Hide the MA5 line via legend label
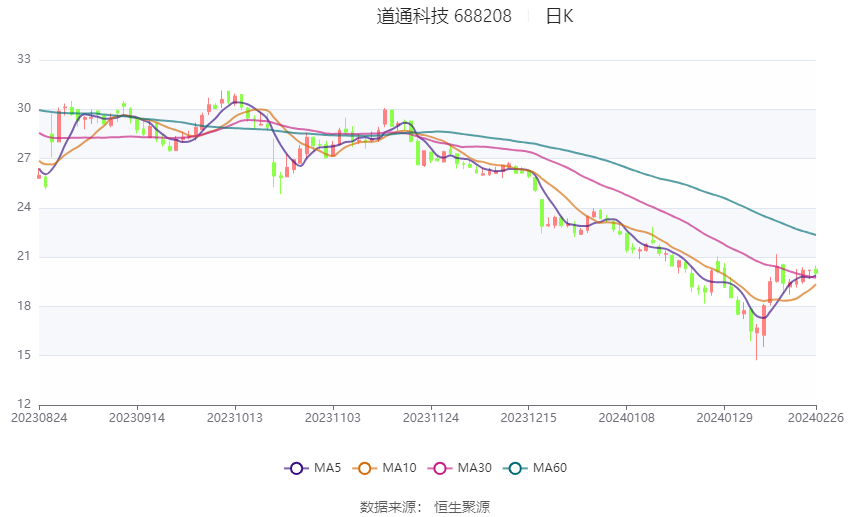 click(x=327, y=468)
